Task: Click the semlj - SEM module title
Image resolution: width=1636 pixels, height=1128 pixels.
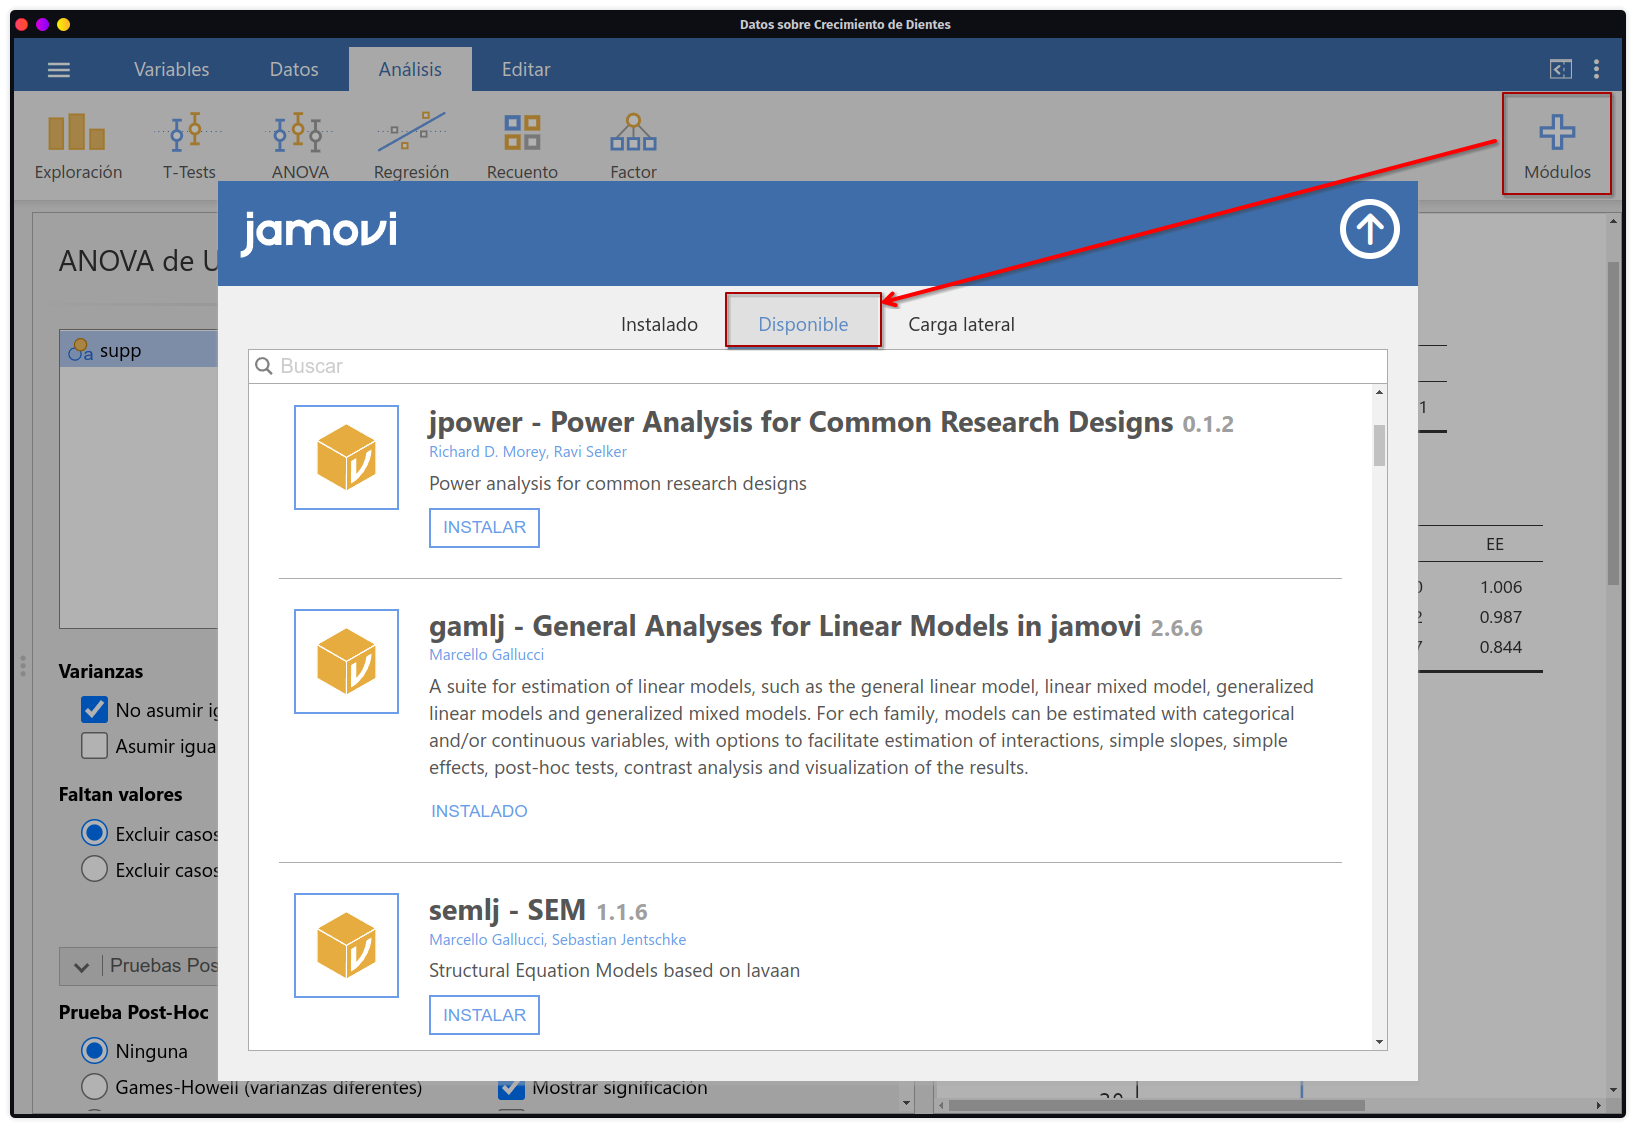Action: tap(507, 910)
